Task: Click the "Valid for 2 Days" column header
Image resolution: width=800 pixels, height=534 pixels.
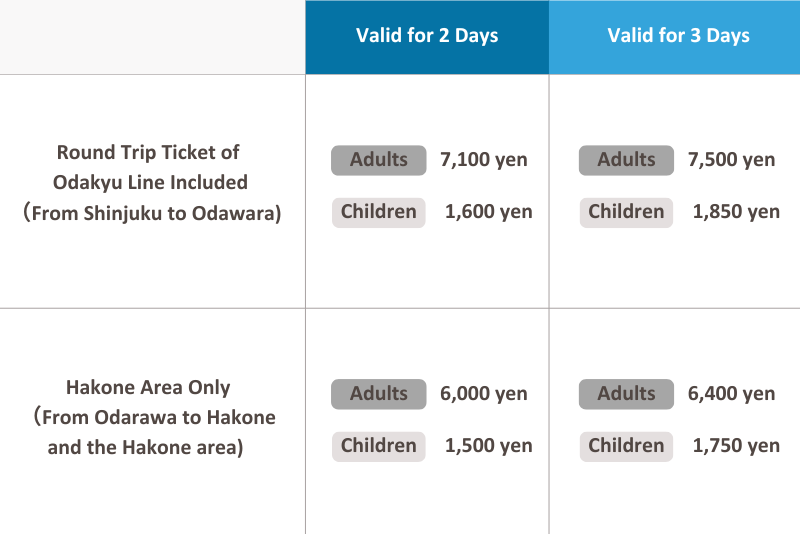Action: [x=427, y=36]
